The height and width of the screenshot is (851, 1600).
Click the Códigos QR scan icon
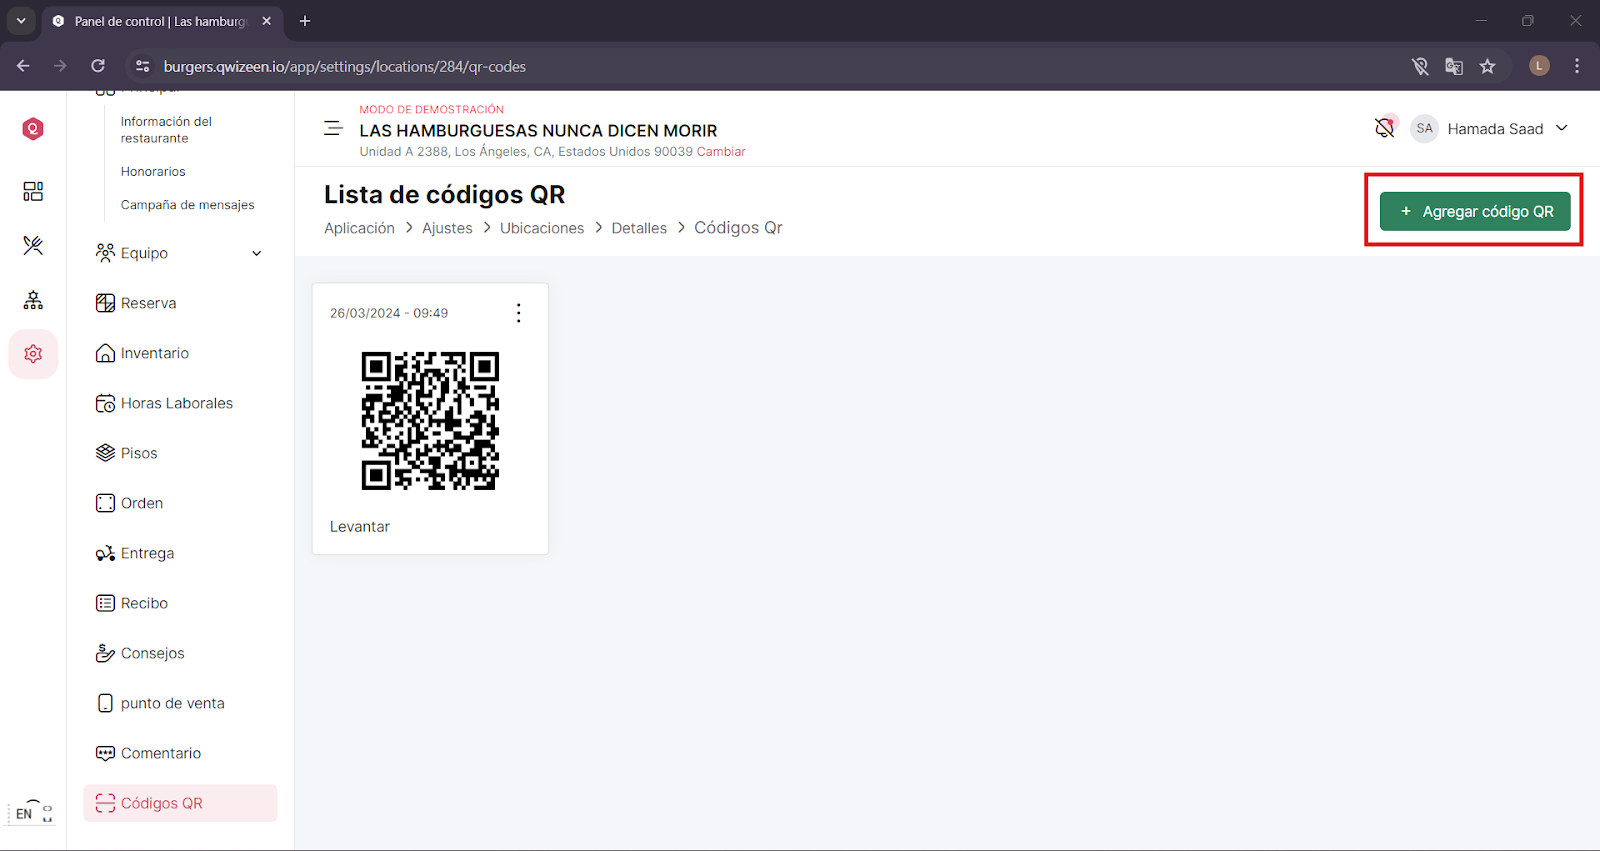pos(105,803)
